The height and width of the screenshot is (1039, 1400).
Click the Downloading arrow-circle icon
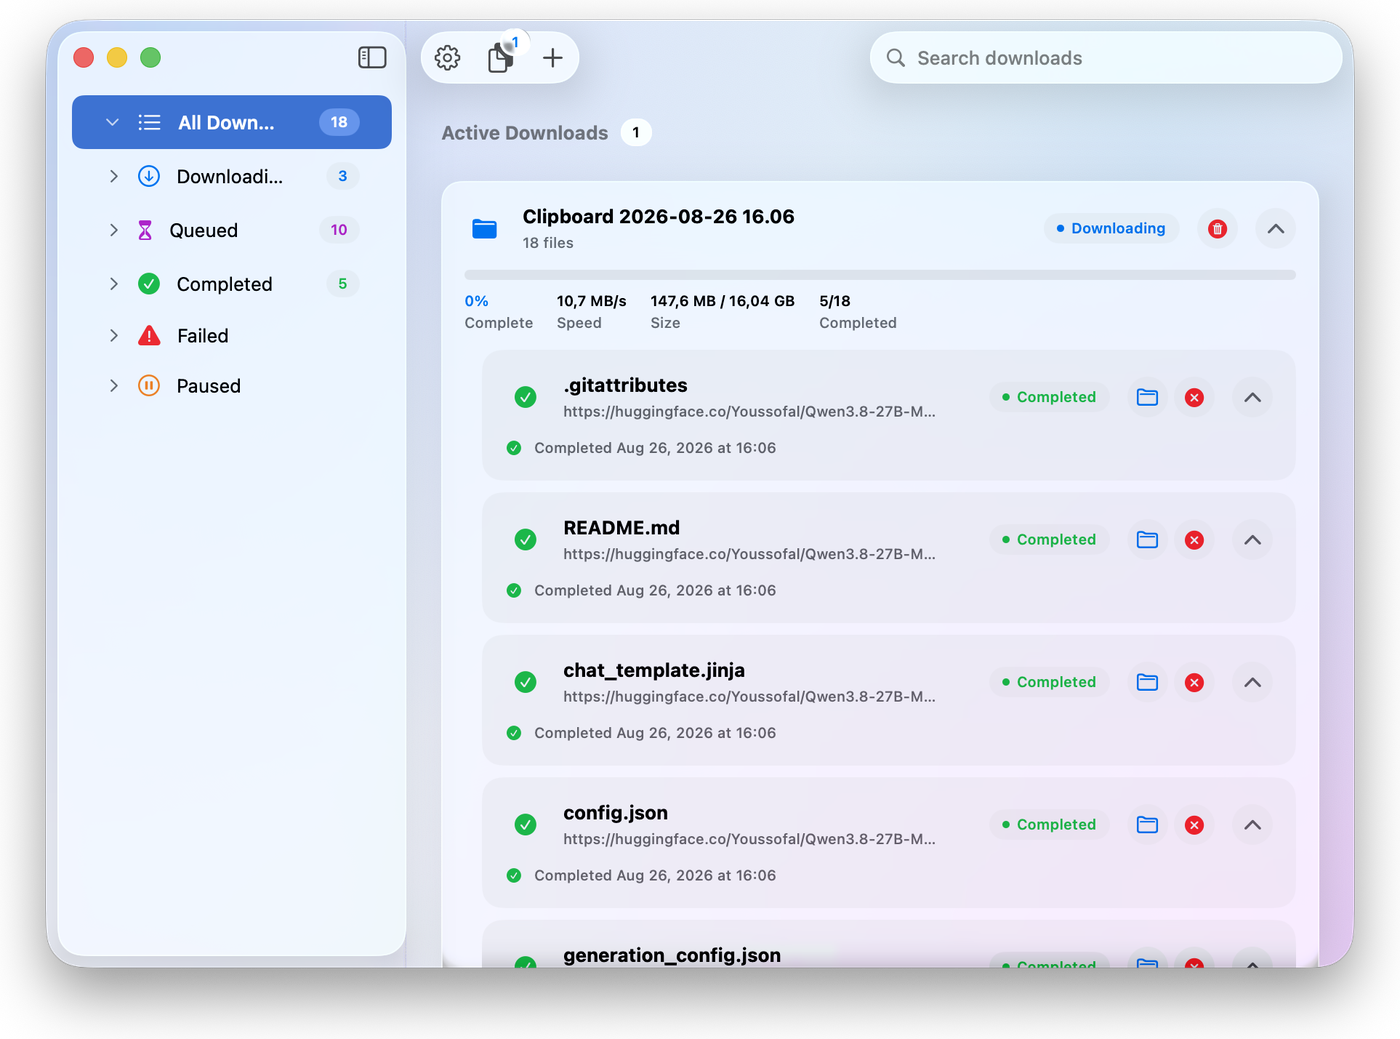click(149, 176)
